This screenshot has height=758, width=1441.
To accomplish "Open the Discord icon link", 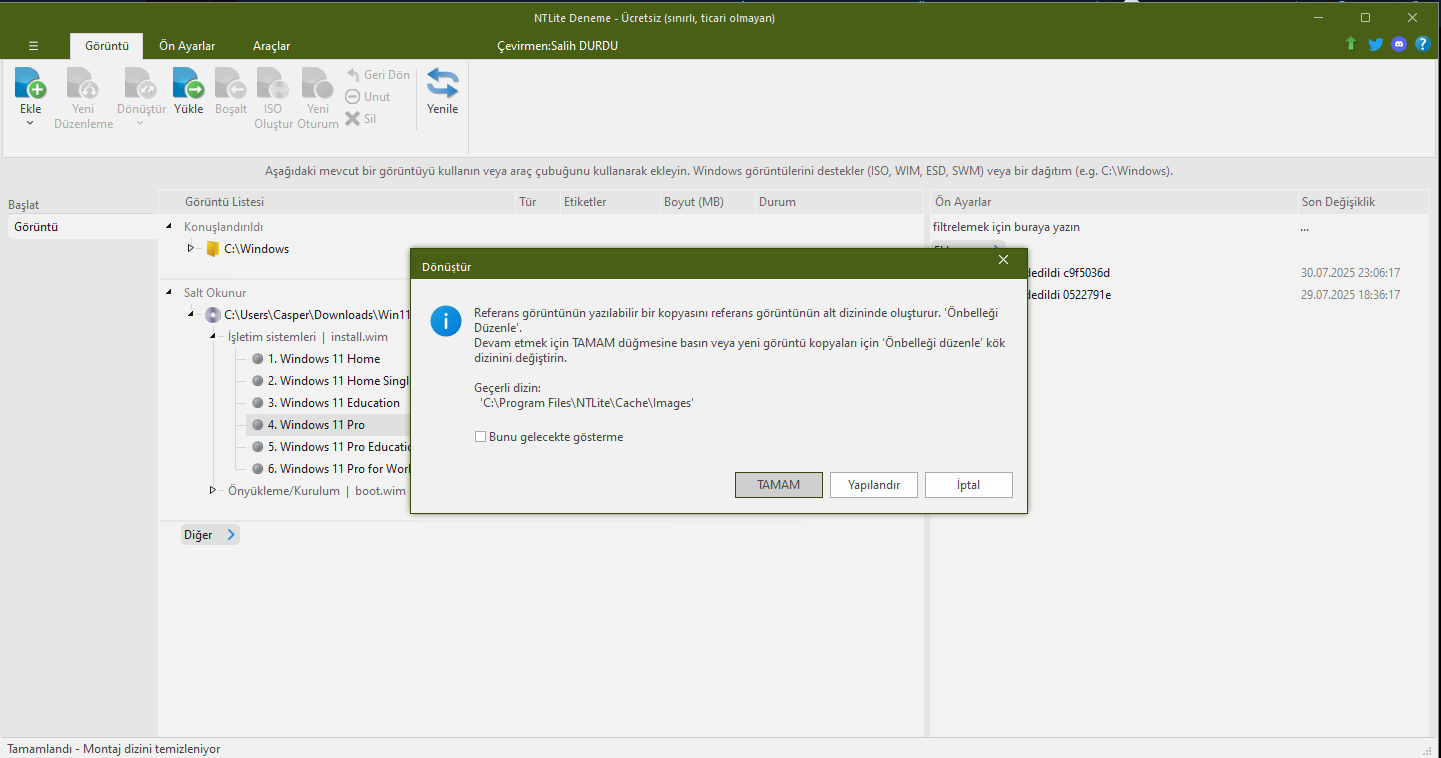I will click(x=1399, y=45).
